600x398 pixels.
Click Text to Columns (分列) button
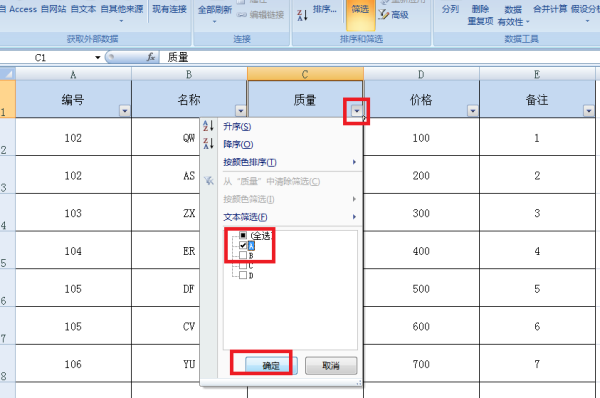click(450, 9)
